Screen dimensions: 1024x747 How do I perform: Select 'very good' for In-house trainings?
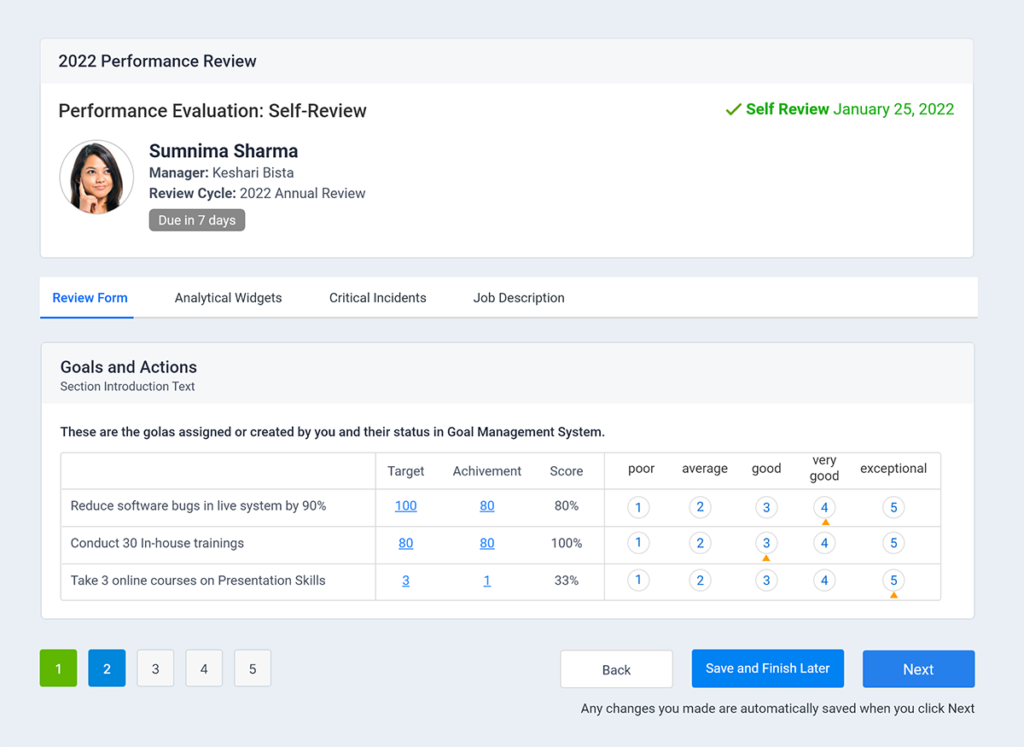point(824,543)
